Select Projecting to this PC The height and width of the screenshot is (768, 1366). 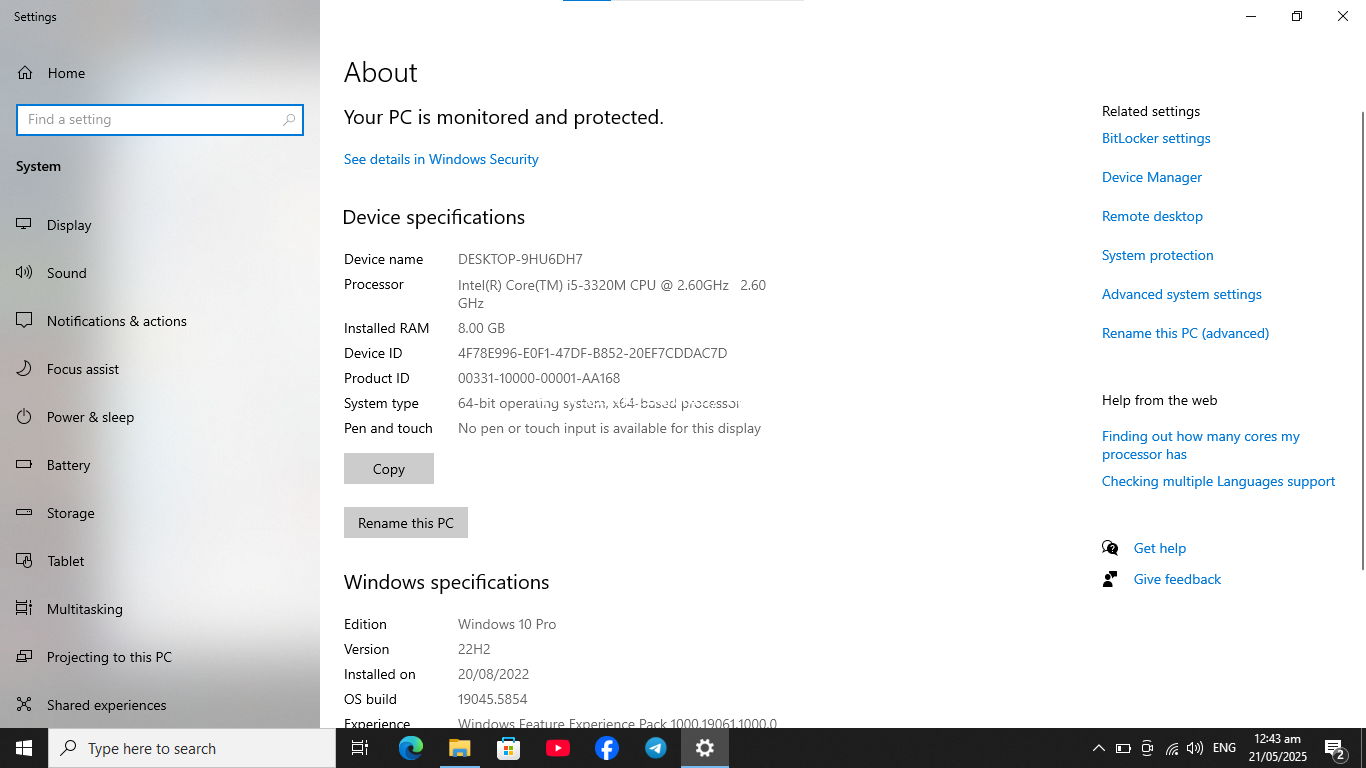(x=160, y=657)
